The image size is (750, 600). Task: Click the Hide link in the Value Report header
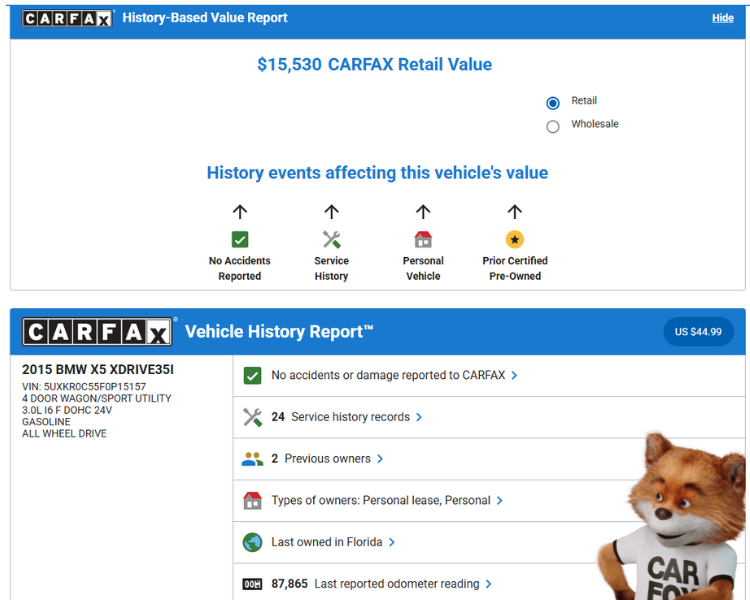pos(722,18)
